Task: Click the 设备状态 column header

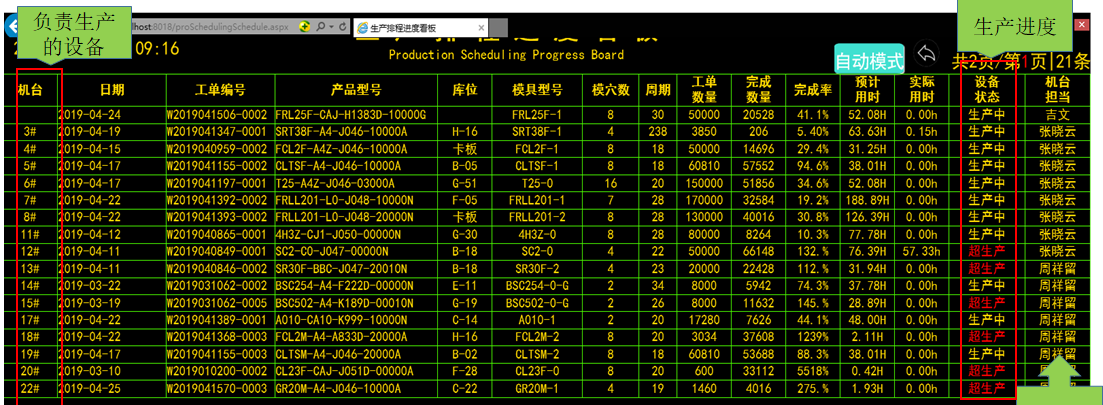Action: click(986, 89)
